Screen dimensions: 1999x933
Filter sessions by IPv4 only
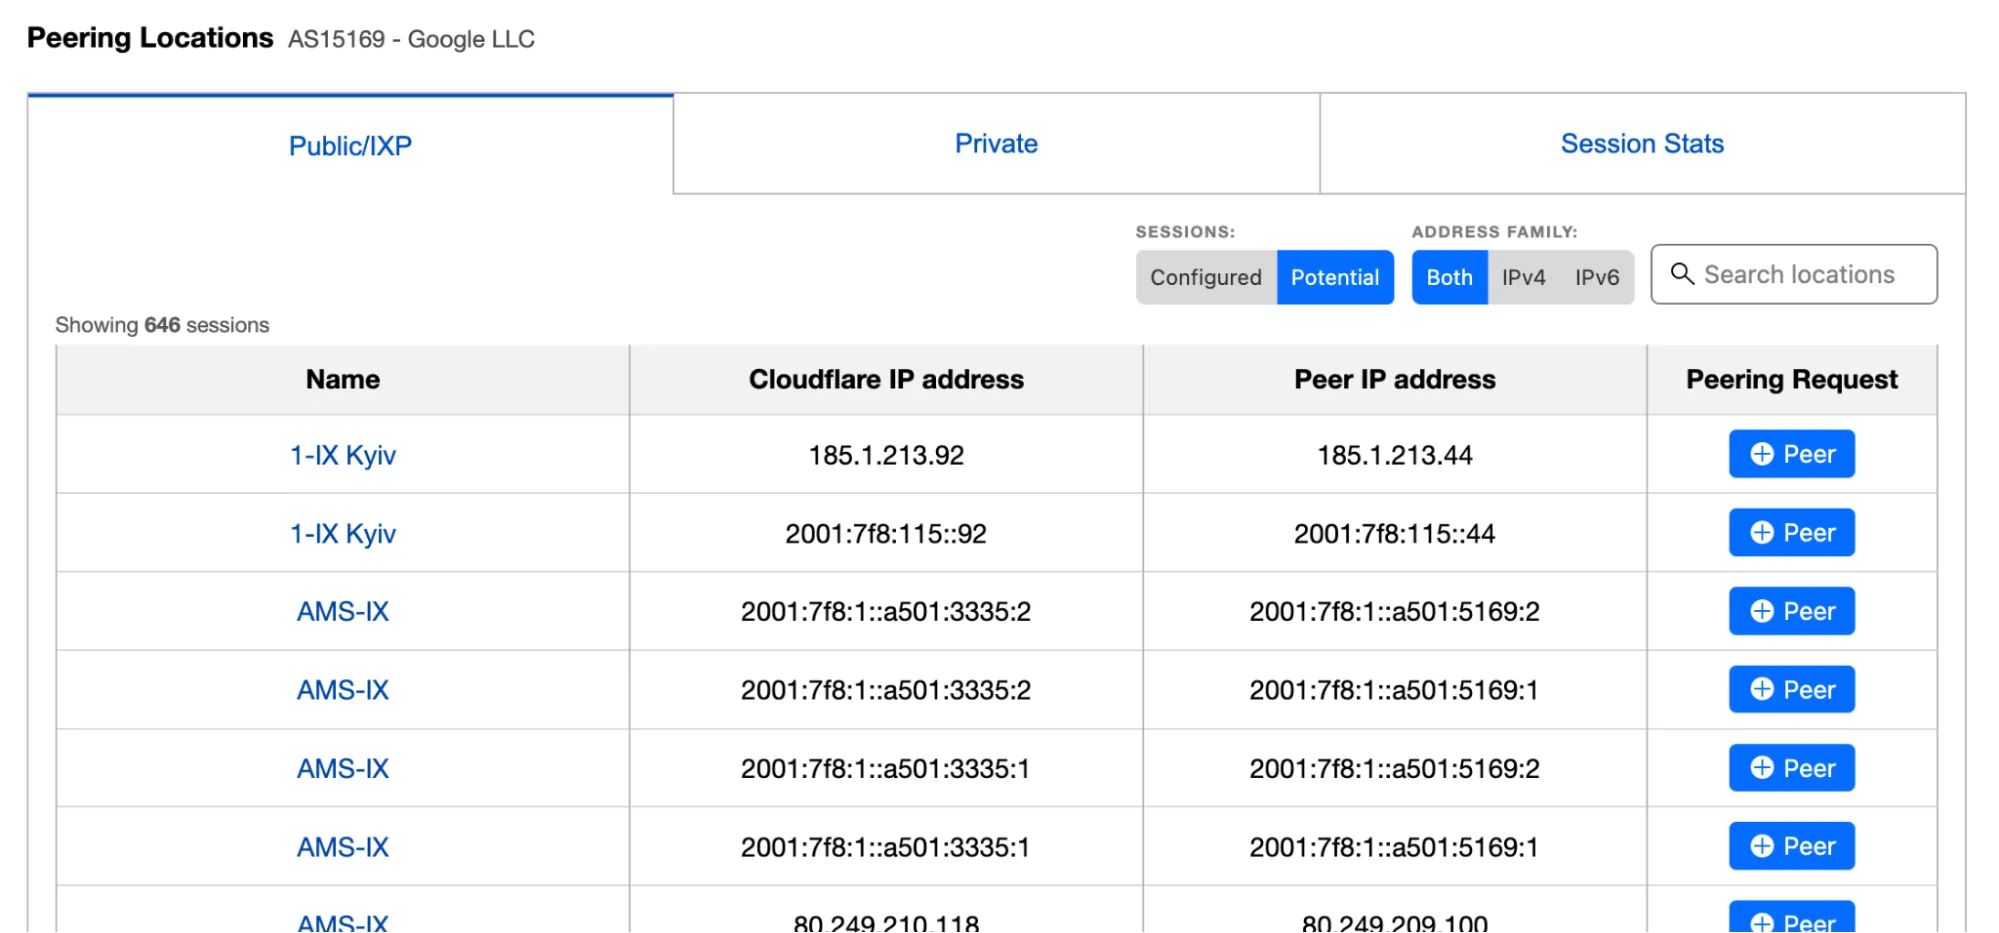coord(1522,277)
